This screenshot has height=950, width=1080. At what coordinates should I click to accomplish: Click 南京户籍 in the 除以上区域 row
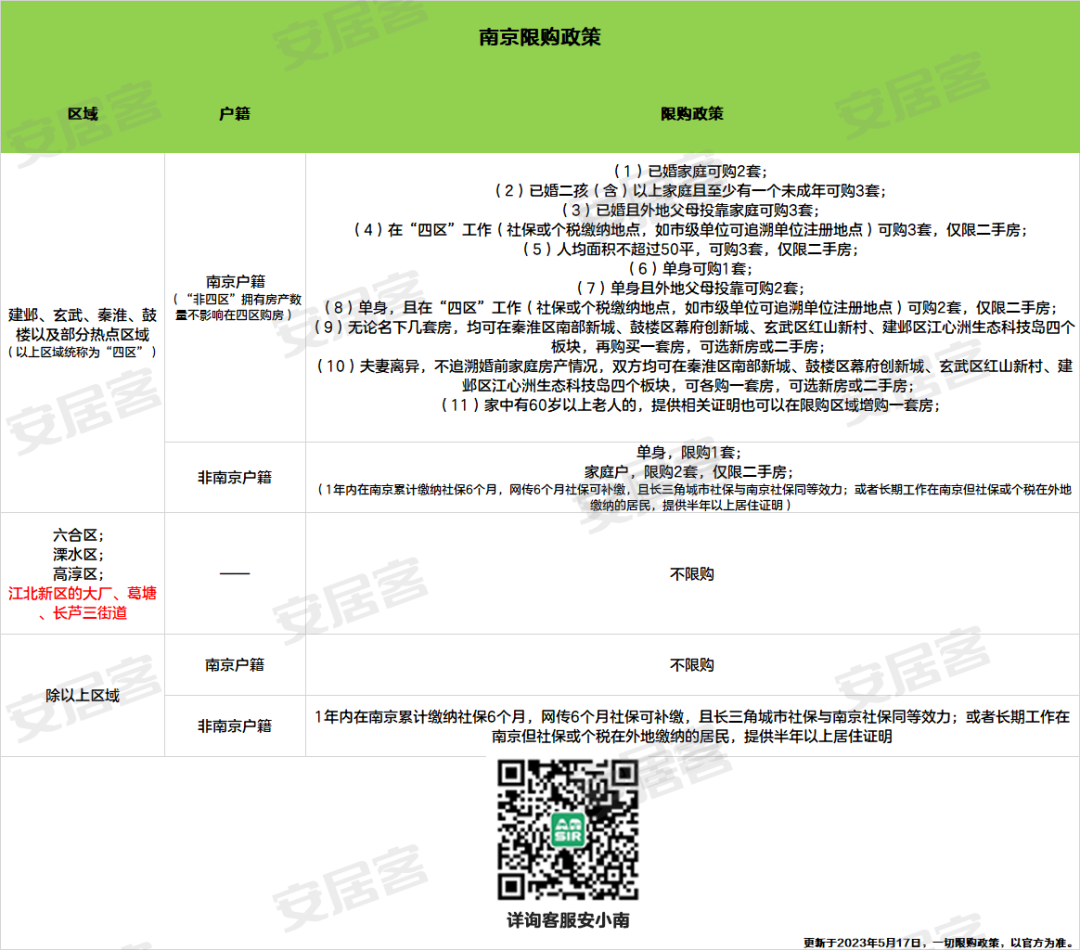click(x=235, y=665)
